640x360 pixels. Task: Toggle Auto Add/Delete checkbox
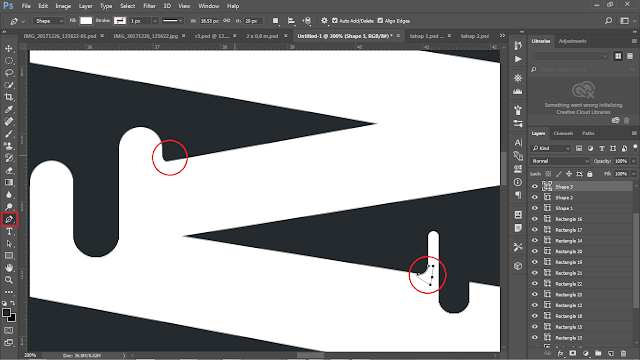click(x=335, y=21)
